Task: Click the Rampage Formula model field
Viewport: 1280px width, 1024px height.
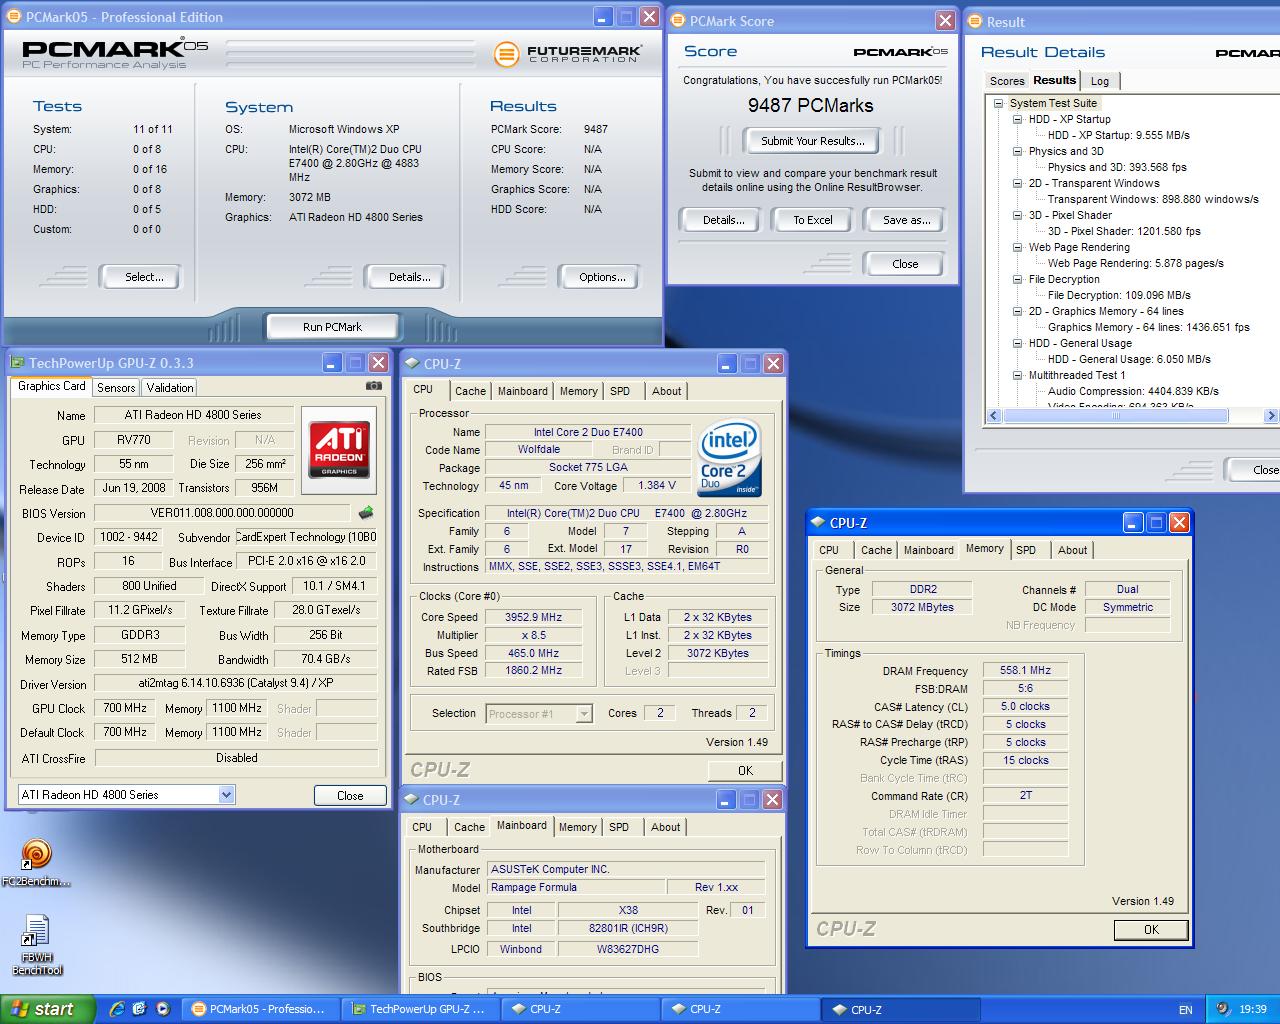Action: [576, 887]
